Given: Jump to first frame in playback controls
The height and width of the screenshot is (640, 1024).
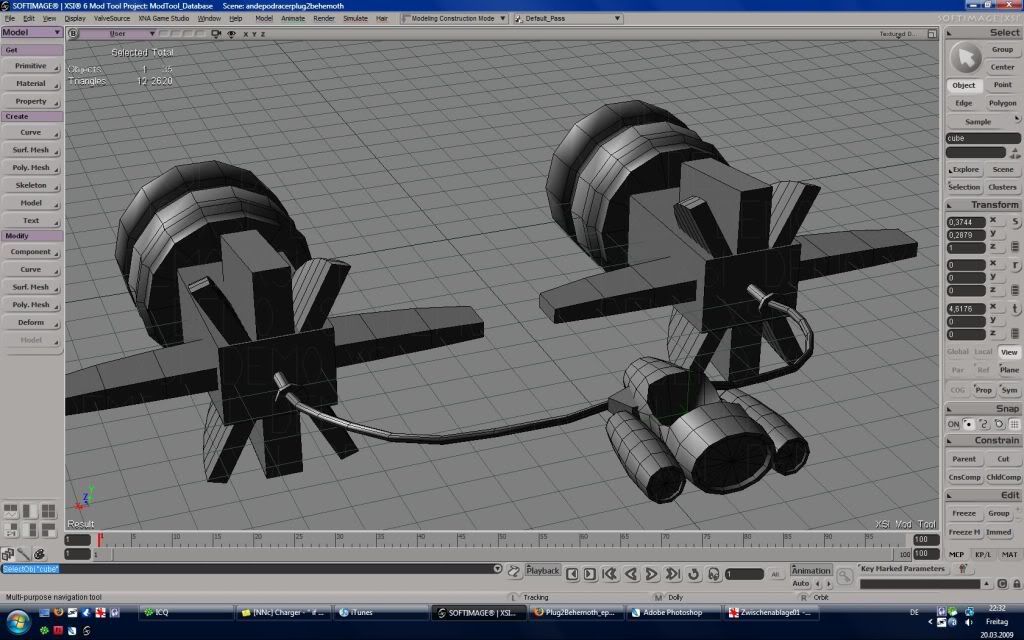Looking at the screenshot, I should pos(610,574).
